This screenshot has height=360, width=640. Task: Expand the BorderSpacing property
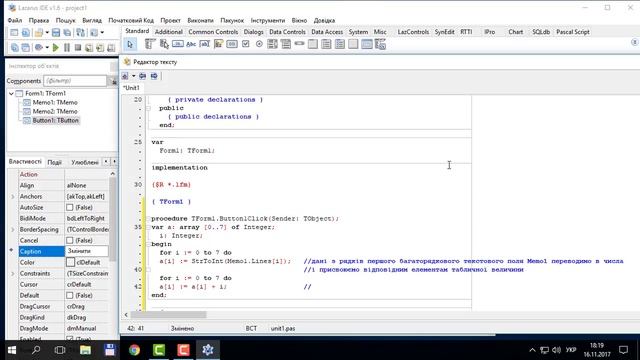13,229
